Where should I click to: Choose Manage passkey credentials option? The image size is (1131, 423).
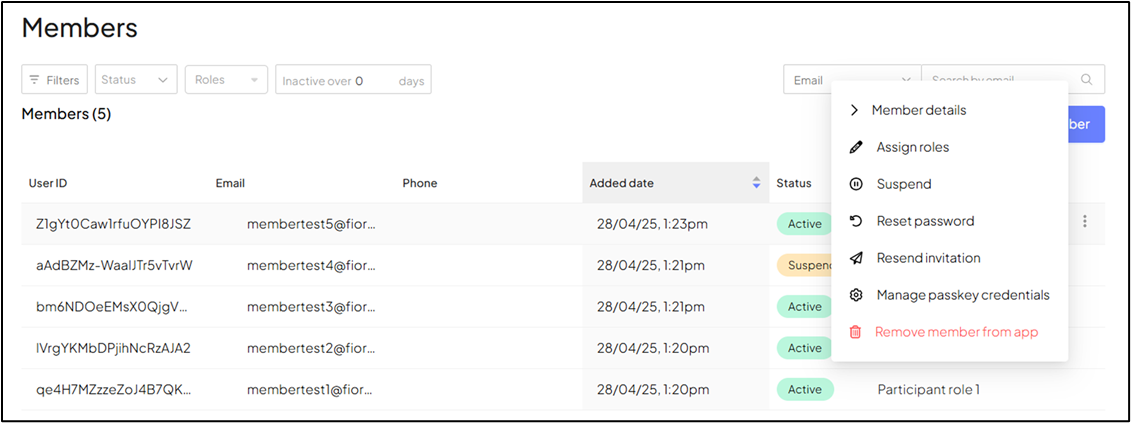point(962,295)
